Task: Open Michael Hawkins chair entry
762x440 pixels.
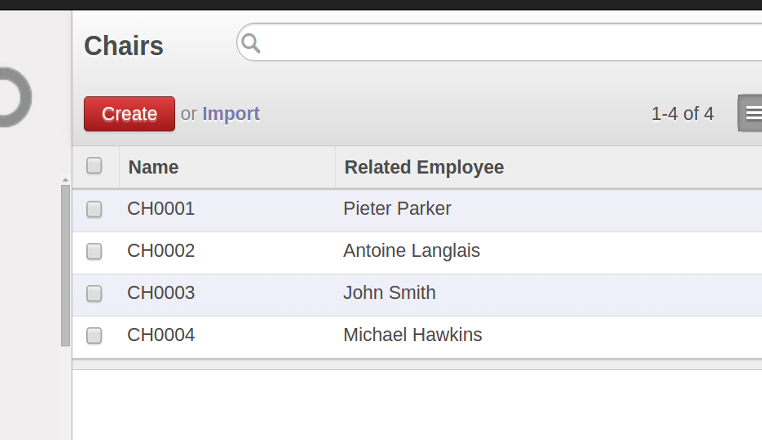Action: (x=413, y=335)
